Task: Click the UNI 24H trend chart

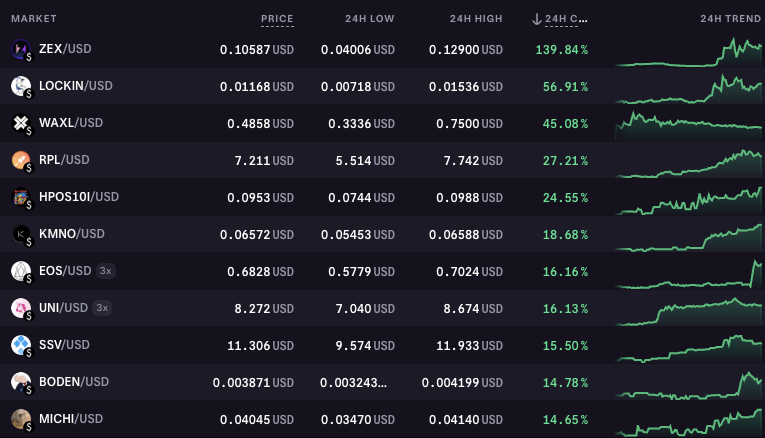Action: pyautogui.click(x=688, y=311)
